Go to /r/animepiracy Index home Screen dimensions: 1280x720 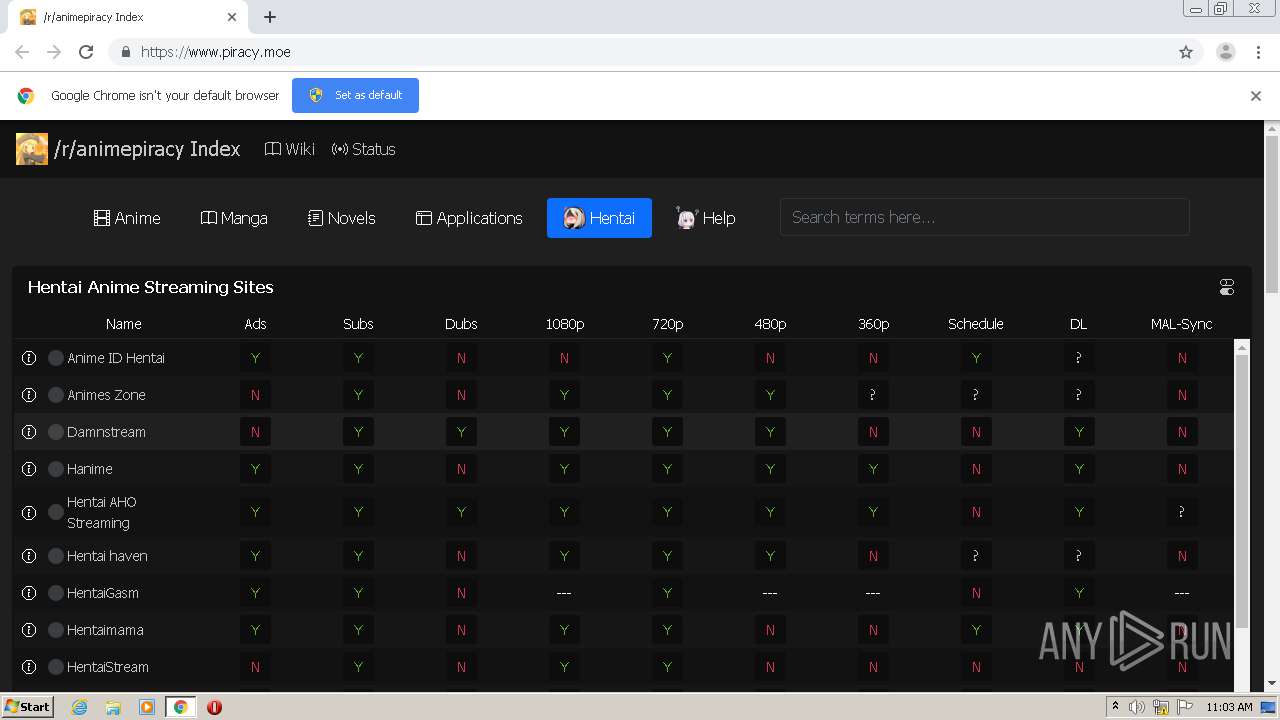point(147,149)
